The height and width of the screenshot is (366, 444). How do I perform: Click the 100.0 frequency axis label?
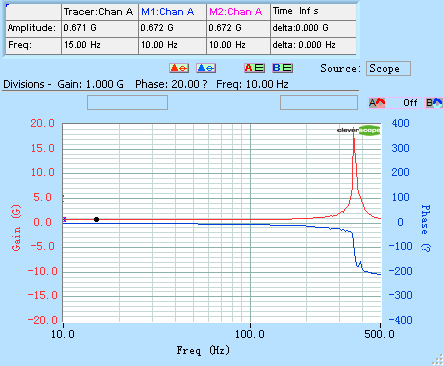250,334
